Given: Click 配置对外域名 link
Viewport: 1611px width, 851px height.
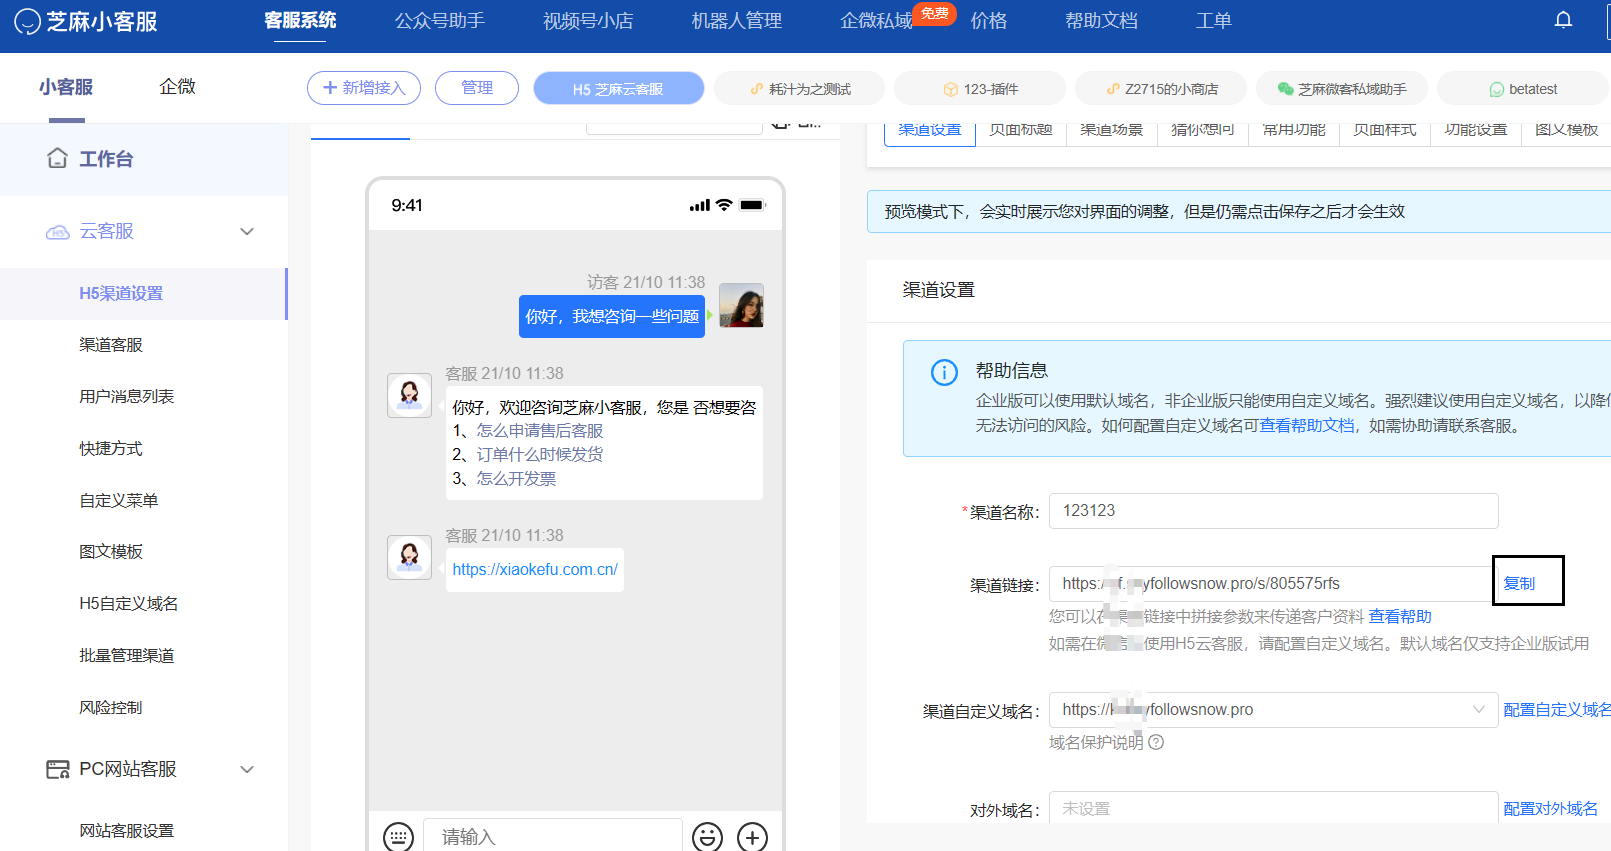Looking at the screenshot, I should (x=1550, y=808).
